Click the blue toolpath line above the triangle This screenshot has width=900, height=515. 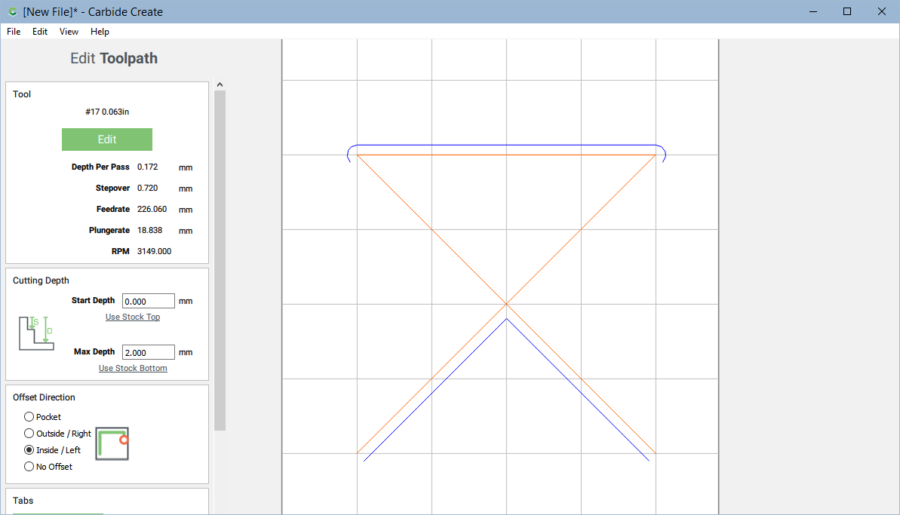(506, 145)
